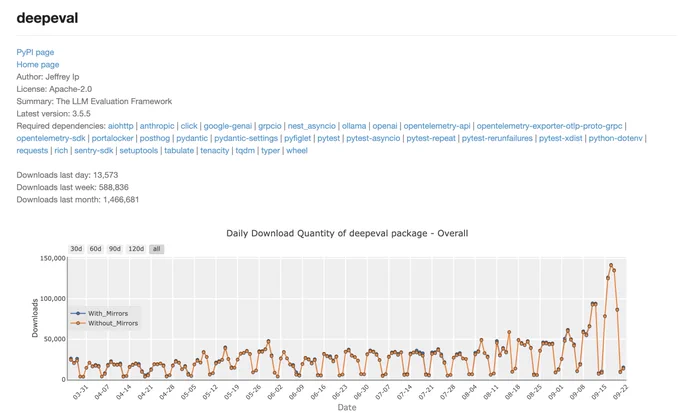This screenshot has width=680, height=418.
Task: Click the 08-11 date axis label
Action: pos(491,392)
